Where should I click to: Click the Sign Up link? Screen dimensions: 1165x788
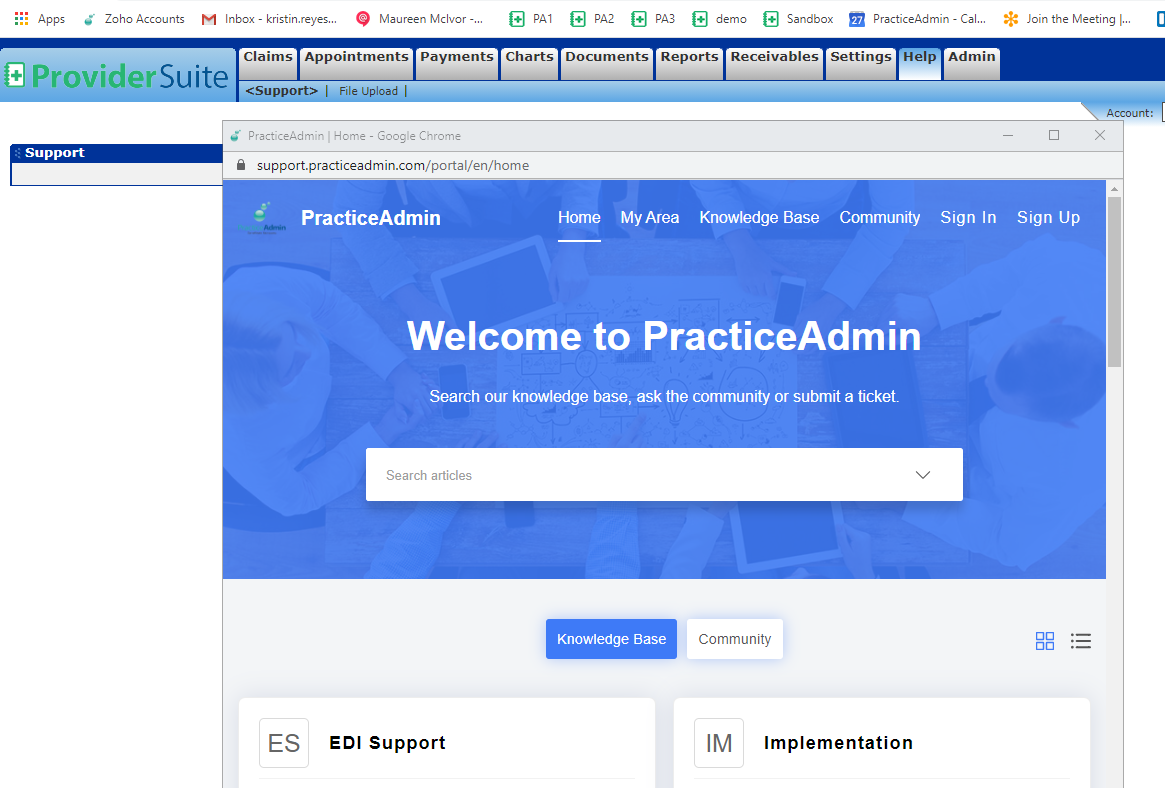1048,218
